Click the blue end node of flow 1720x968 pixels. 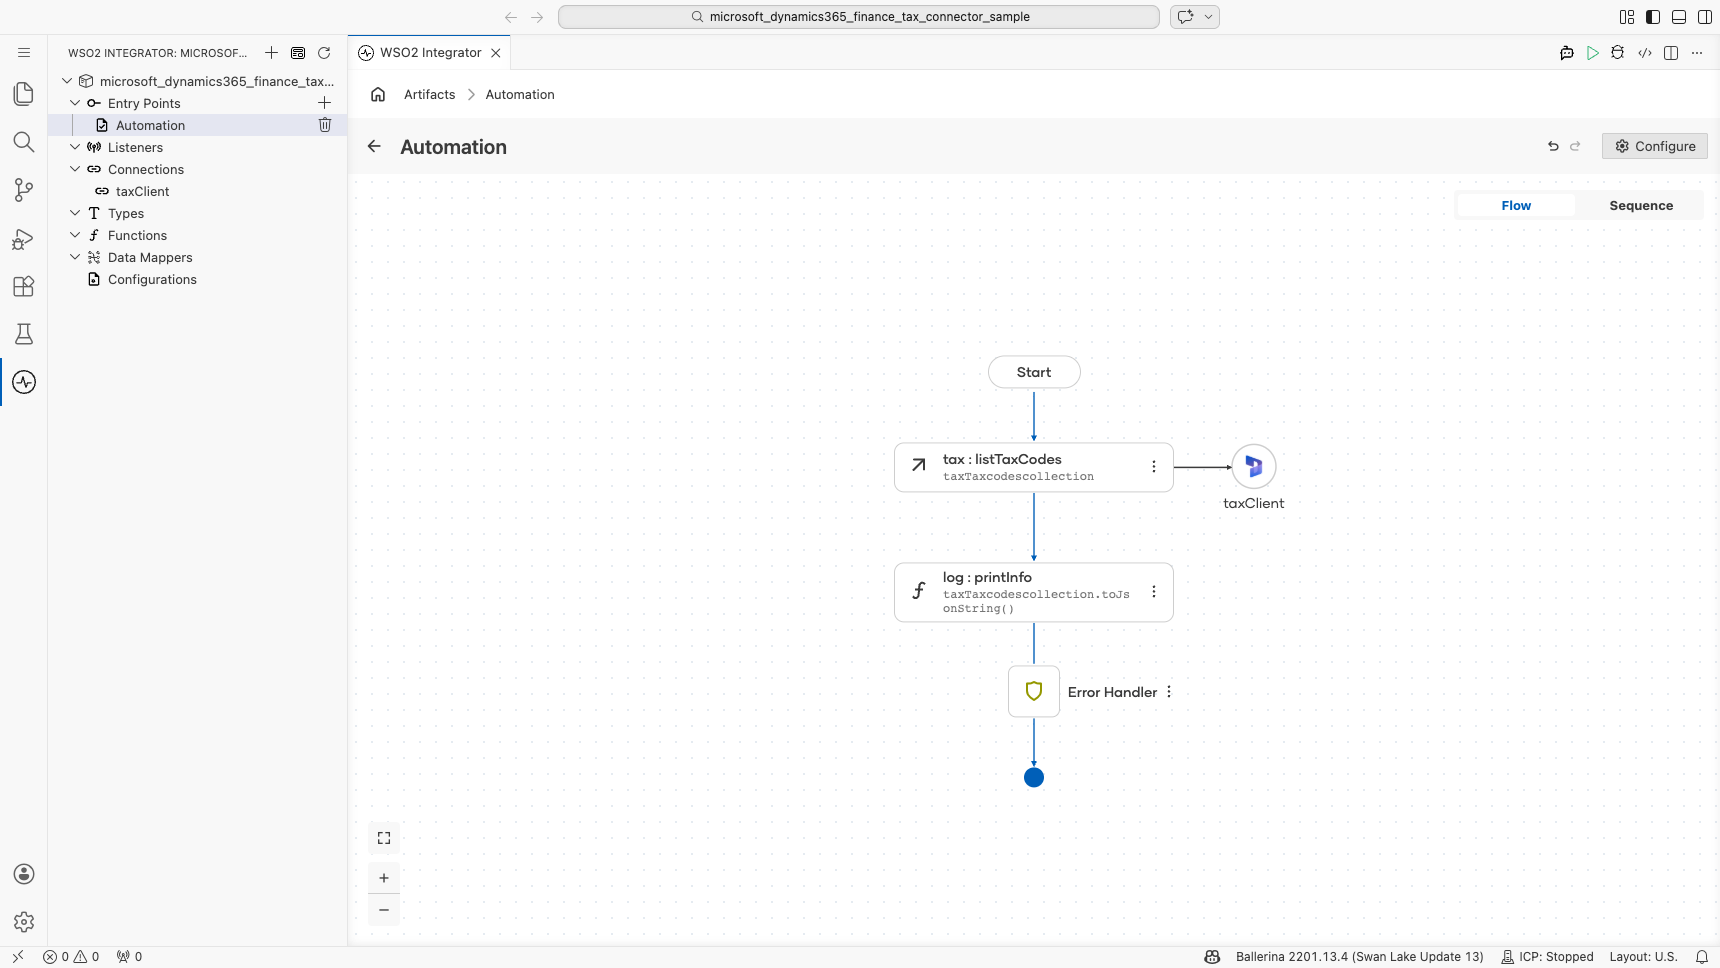click(x=1034, y=777)
